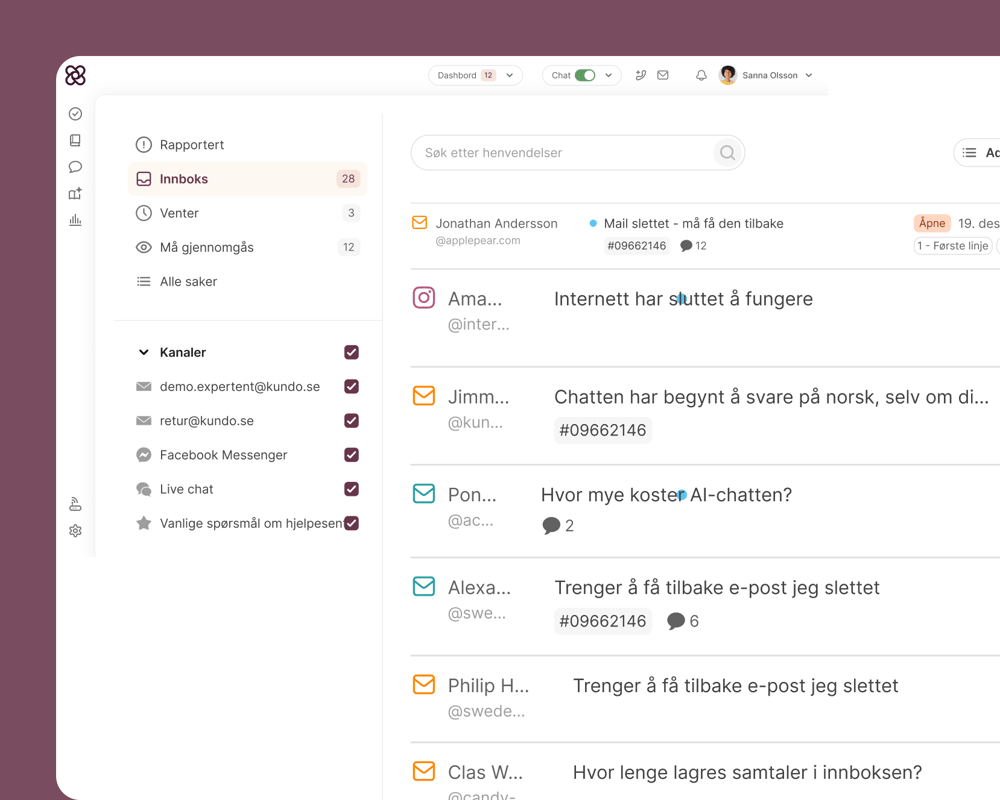The width and height of the screenshot is (1000, 800).
Task: Click #09662146 tag on Jimm... ticket
Action: [603, 430]
